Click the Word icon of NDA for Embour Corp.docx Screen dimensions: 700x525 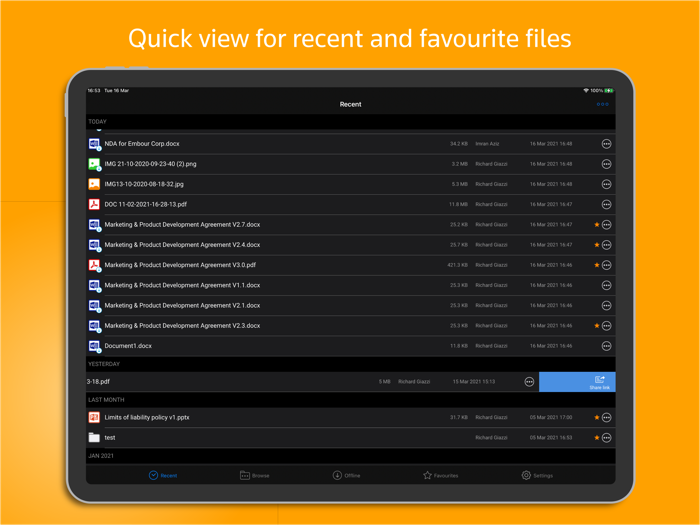click(94, 144)
